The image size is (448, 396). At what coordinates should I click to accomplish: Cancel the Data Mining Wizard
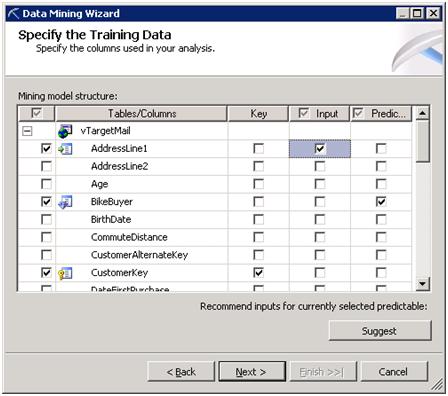point(394,372)
